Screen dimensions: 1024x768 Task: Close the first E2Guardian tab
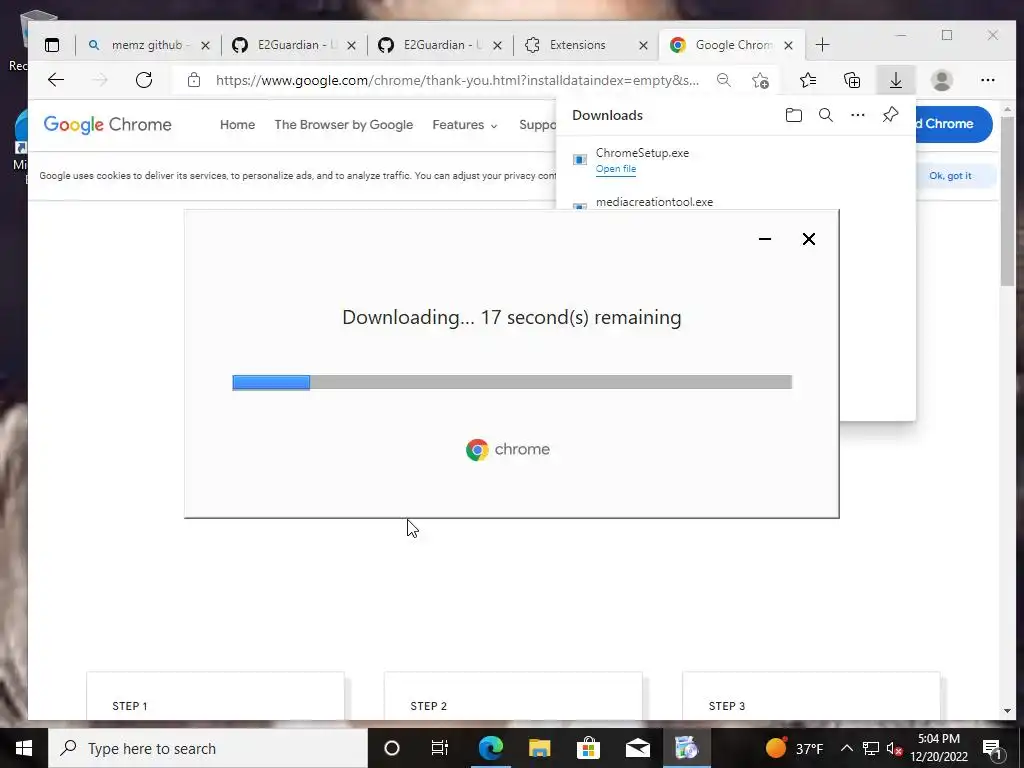[351, 45]
